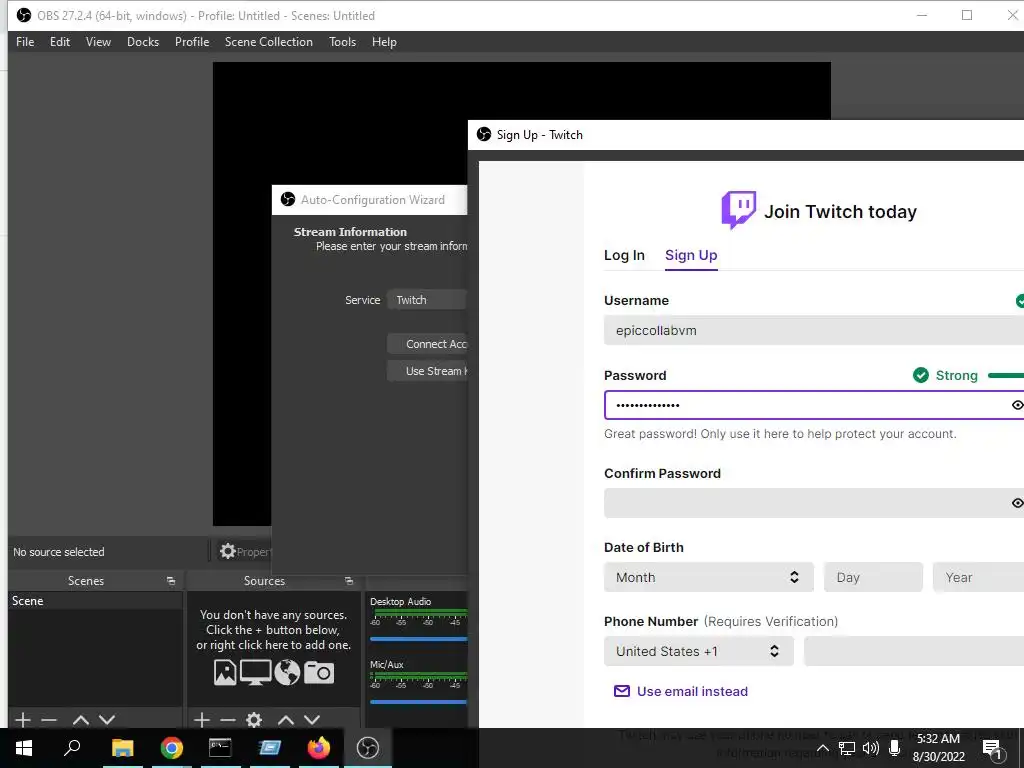Move source down with arrow icon

click(x=312, y=720)
